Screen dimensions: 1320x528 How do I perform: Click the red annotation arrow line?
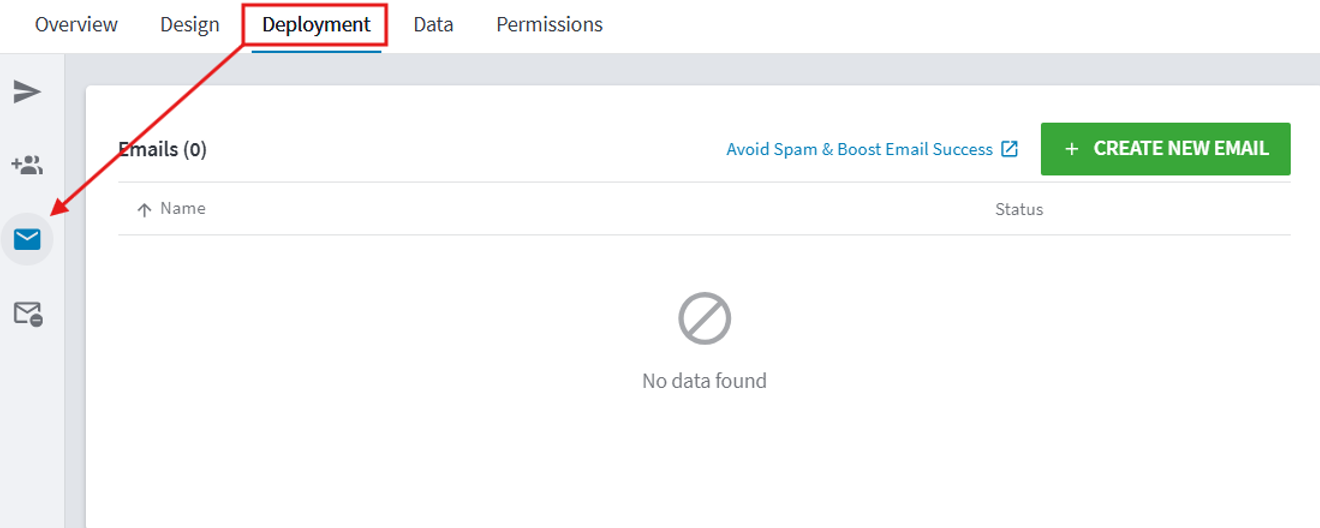tap(150, 128)
